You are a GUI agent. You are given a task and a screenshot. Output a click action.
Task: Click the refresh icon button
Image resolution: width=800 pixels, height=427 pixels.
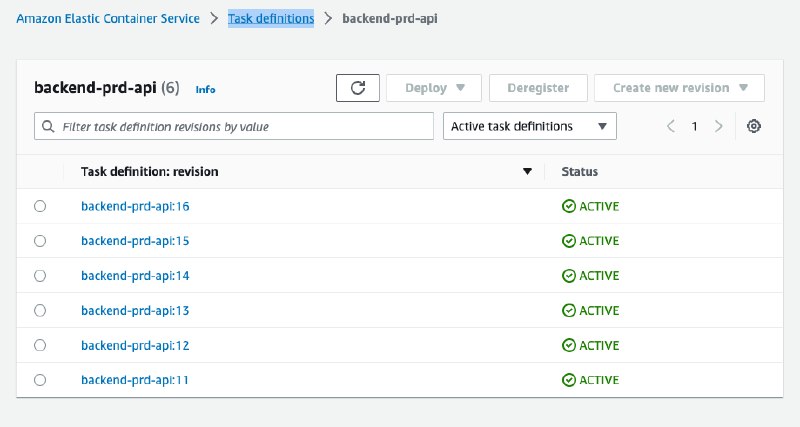358,88
